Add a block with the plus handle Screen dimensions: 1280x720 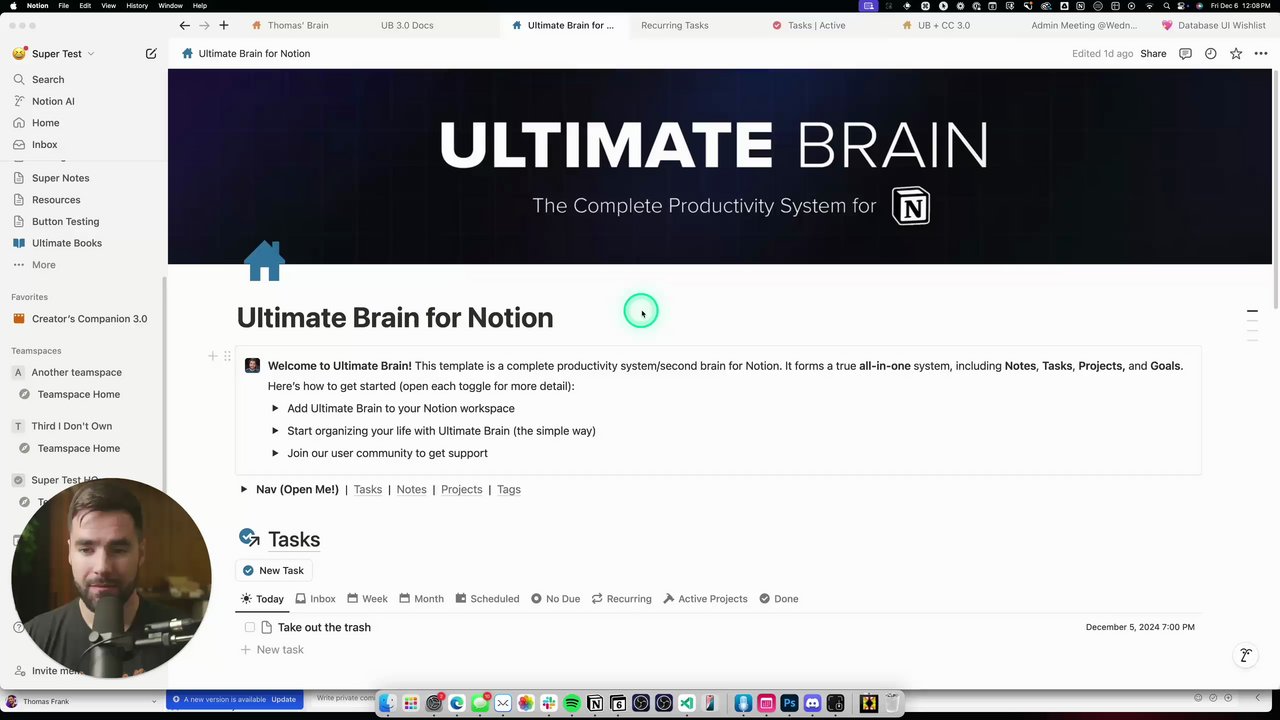(212, 356)
